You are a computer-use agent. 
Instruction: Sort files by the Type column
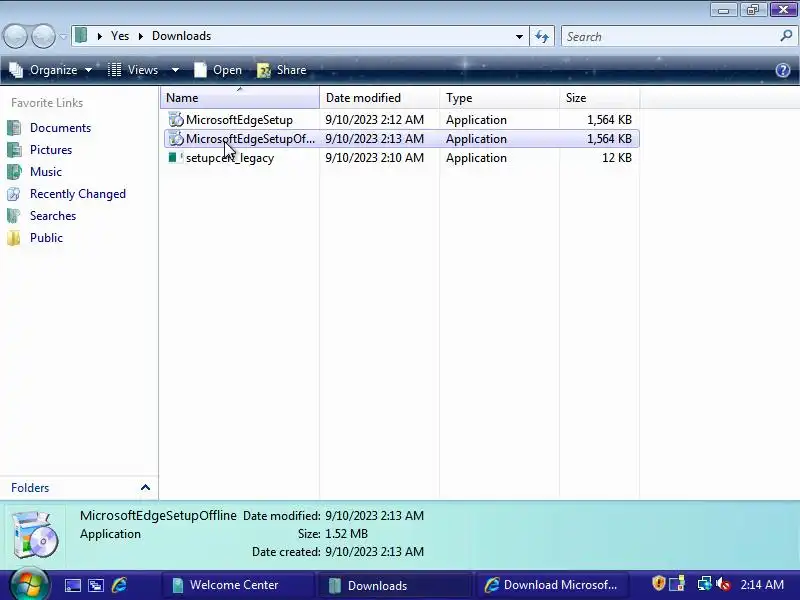(499, 97)
